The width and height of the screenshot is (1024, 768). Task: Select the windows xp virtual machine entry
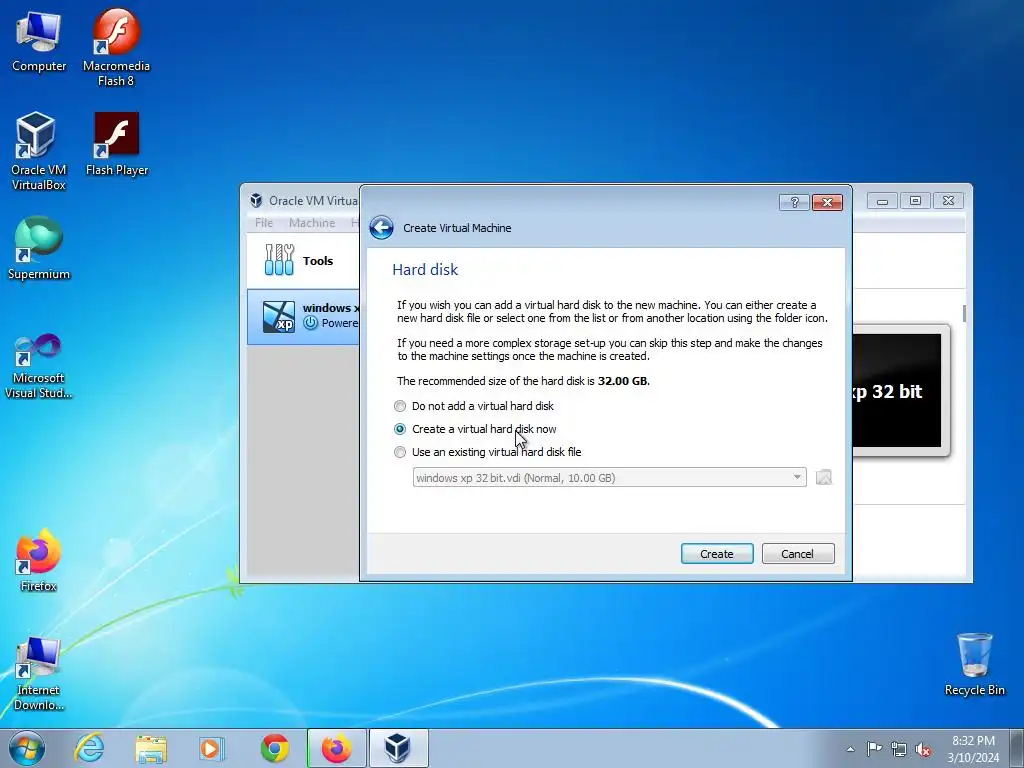tap(304, 316)
